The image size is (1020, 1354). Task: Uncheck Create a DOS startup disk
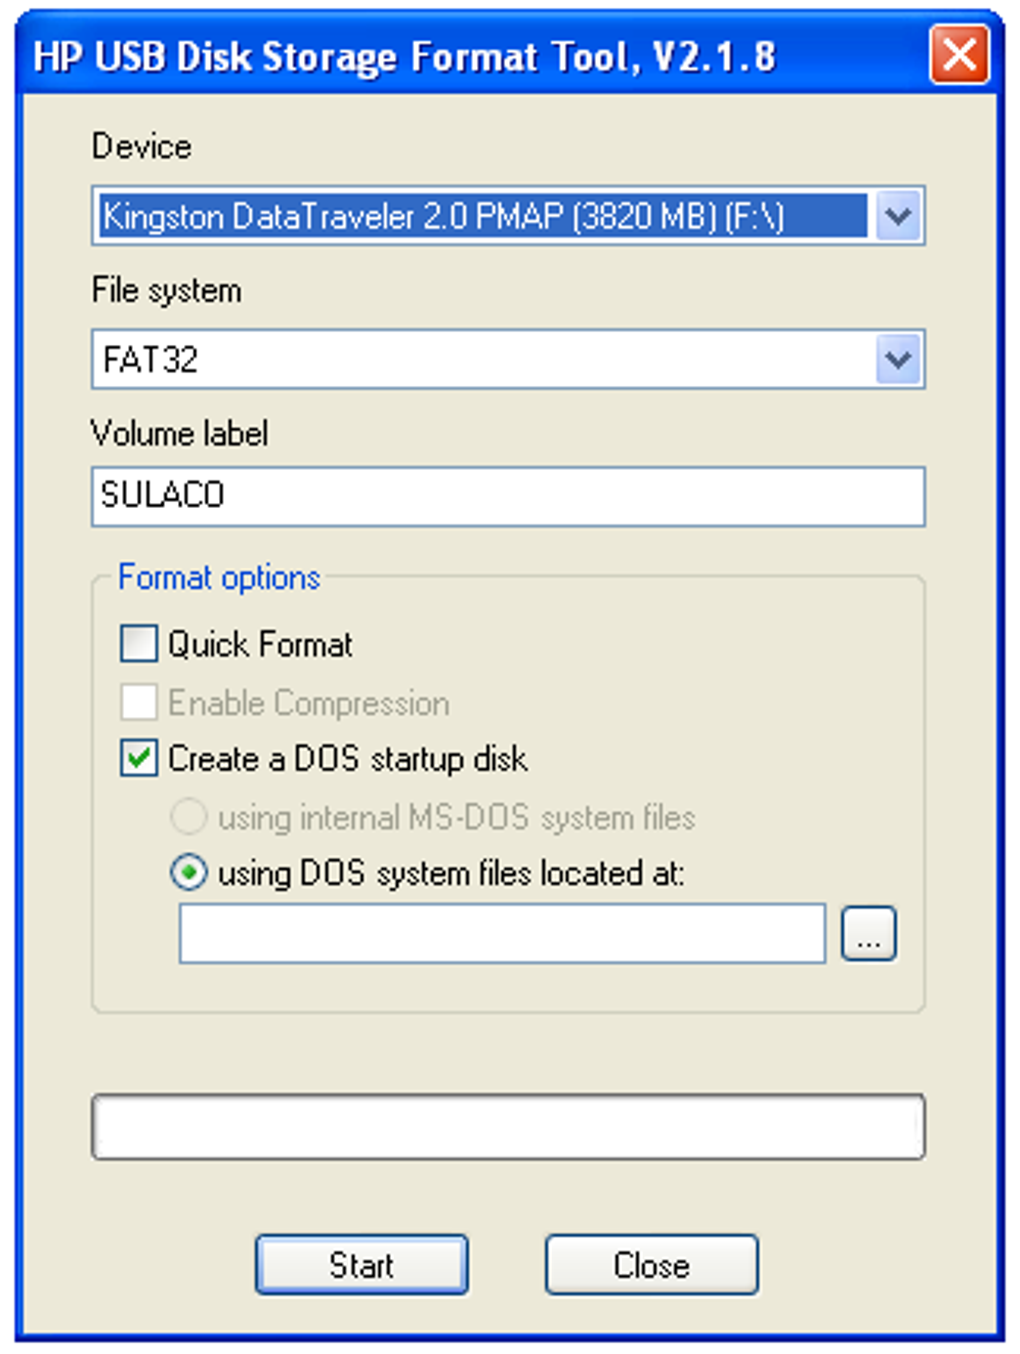tap(139, 758)
